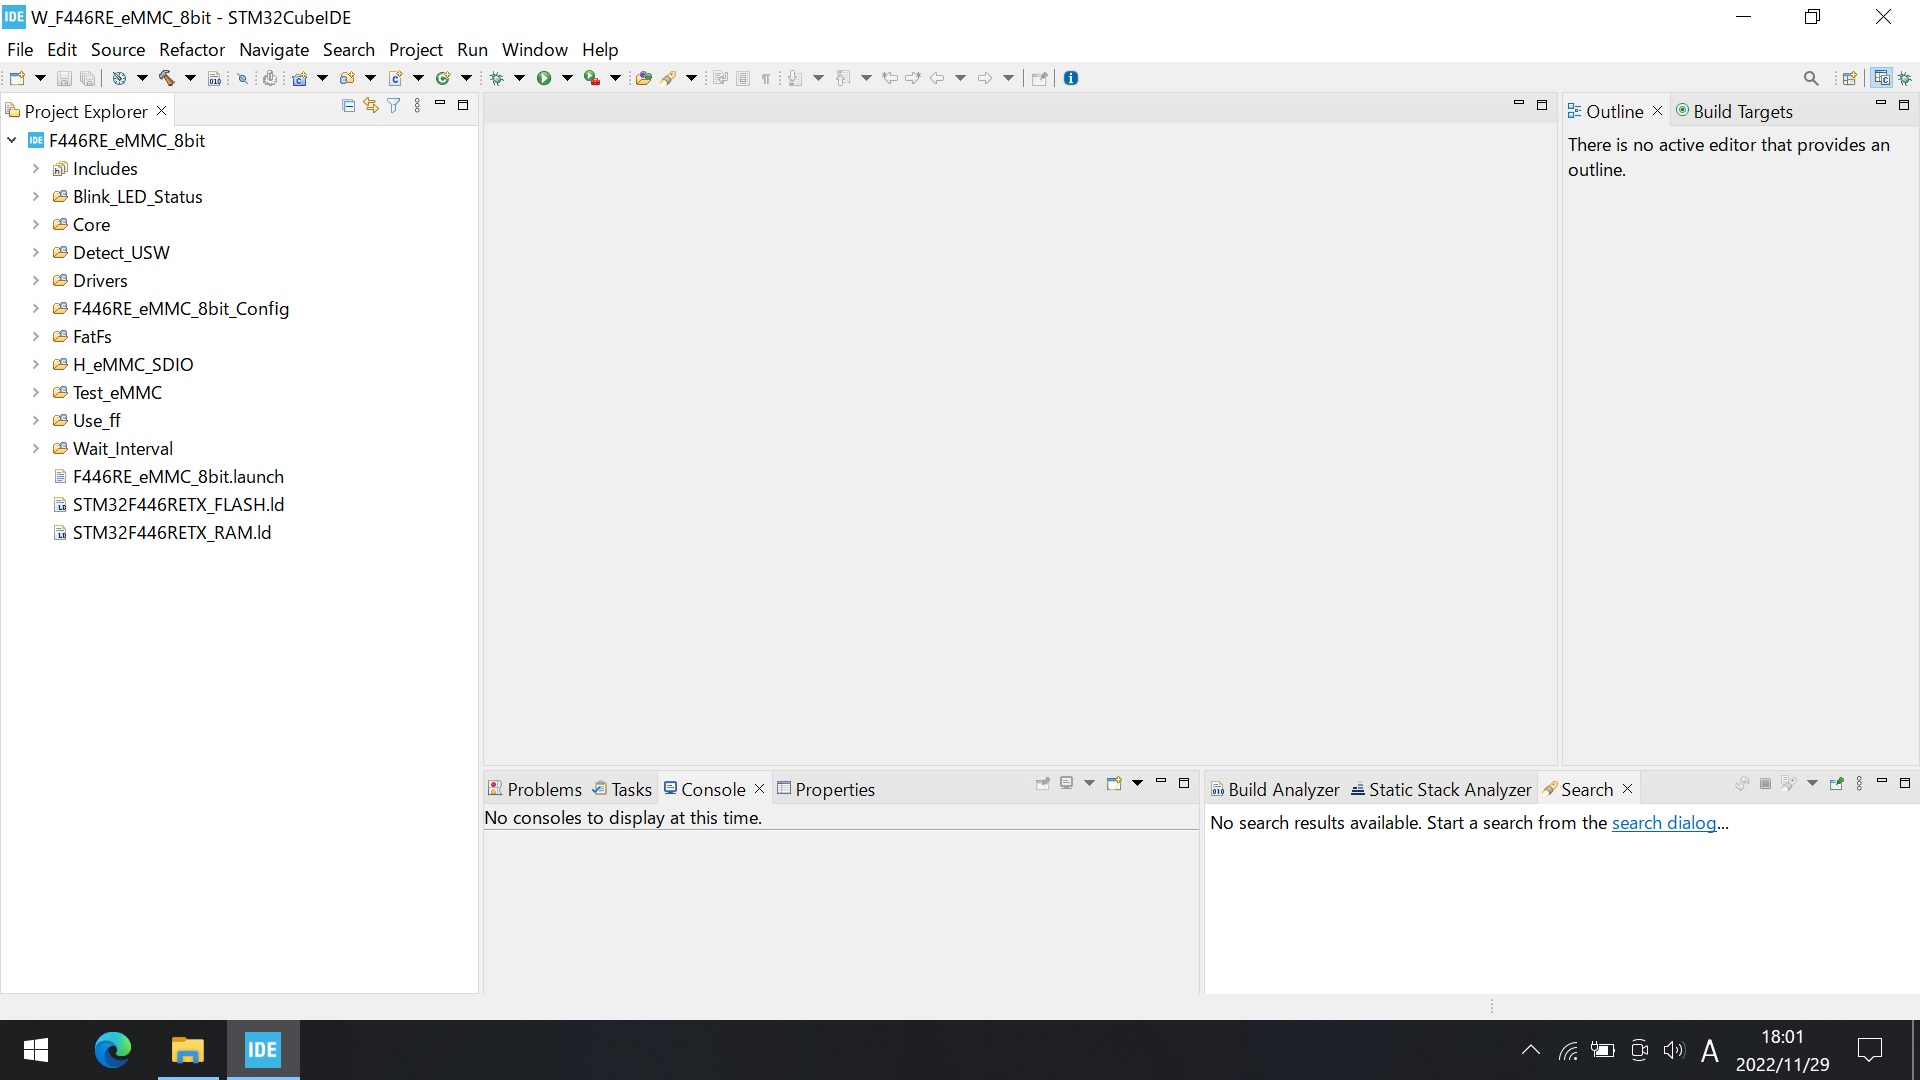
Task: Click the search dialog link
Action: [x=1664, y=823]
